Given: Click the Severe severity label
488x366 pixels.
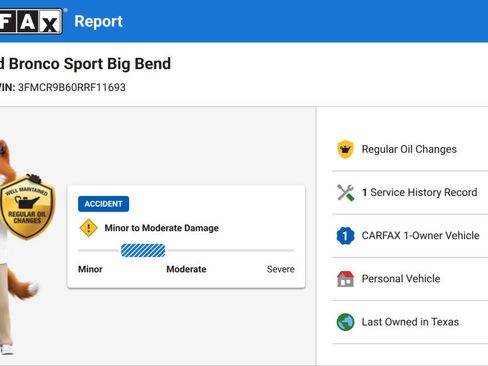Looking at the screenshot, I should pyautogui.click(x=281, y=269).
